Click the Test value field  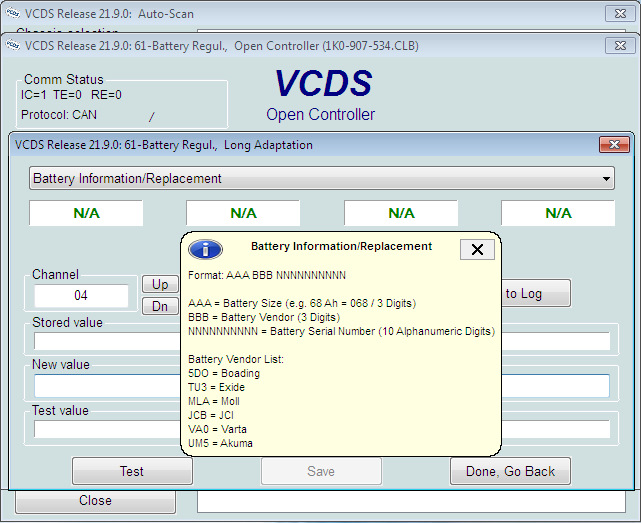click(321, 429)
